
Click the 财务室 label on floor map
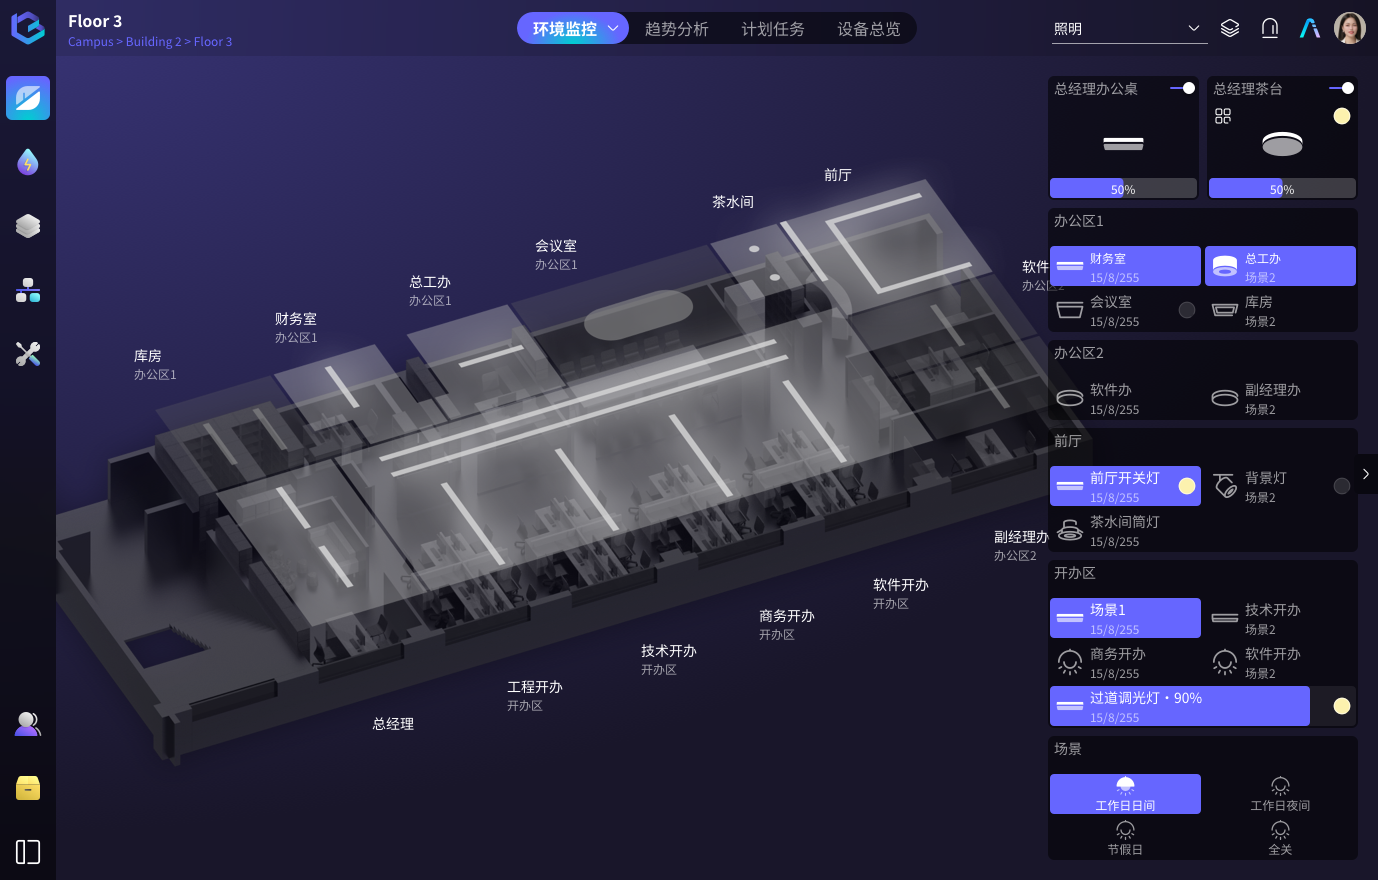296,319
